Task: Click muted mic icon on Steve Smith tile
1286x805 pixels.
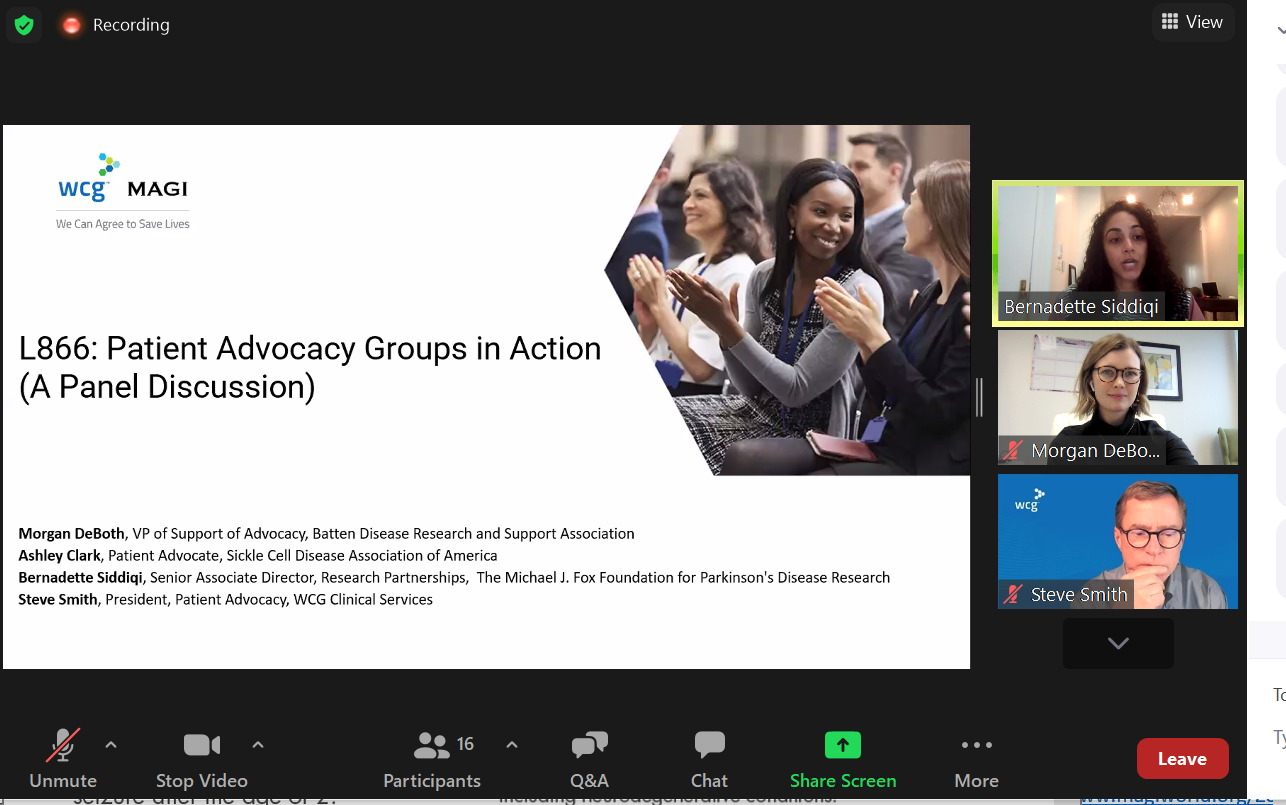Action: pyautogui.click(x=1014, y=594)
